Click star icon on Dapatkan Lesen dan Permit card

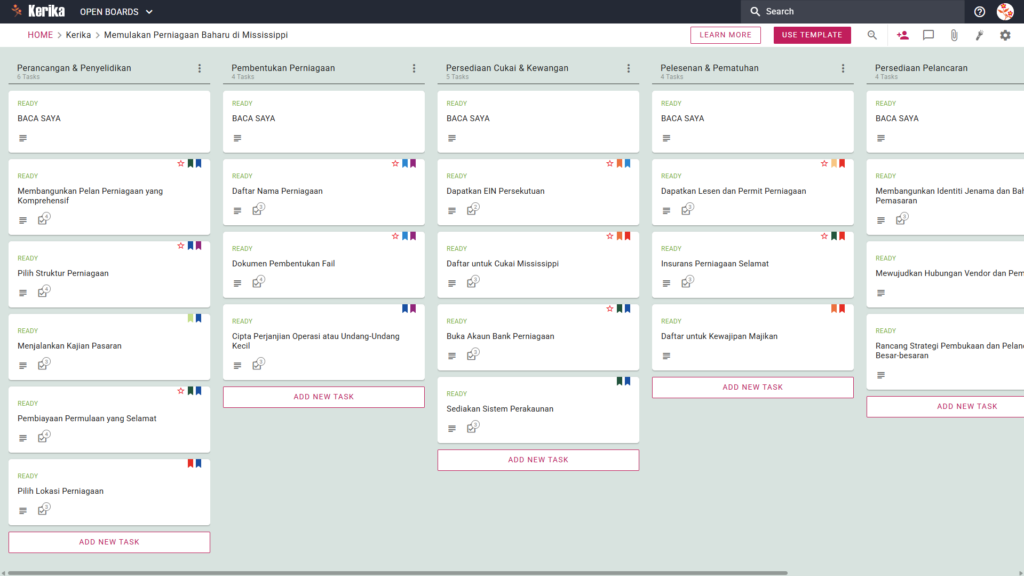[824, 163]
